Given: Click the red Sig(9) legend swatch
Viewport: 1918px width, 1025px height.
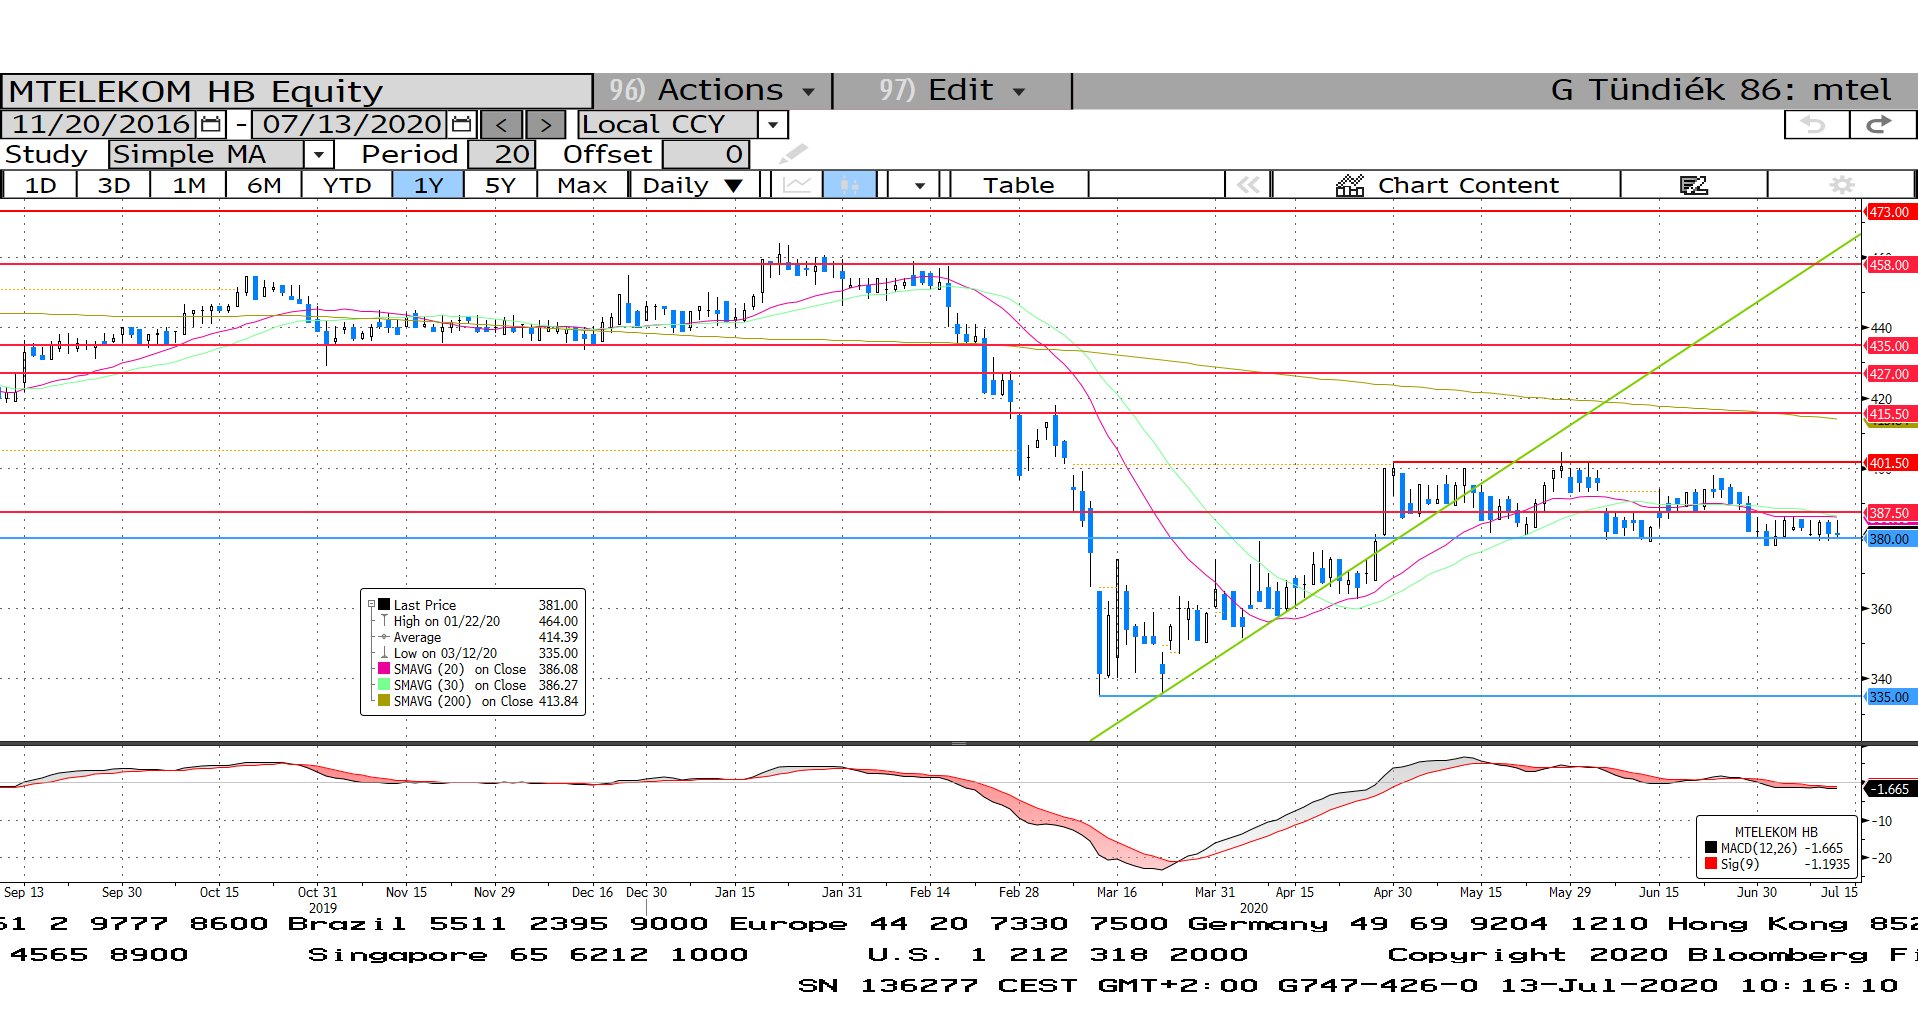Looking at the screenshot, I should [x=1711, y=864].
